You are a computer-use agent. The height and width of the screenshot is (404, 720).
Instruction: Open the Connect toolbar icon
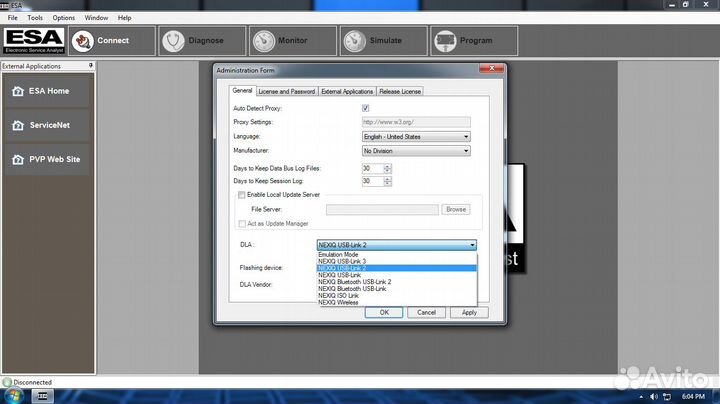pyautogui.click(x=83, y=41)
